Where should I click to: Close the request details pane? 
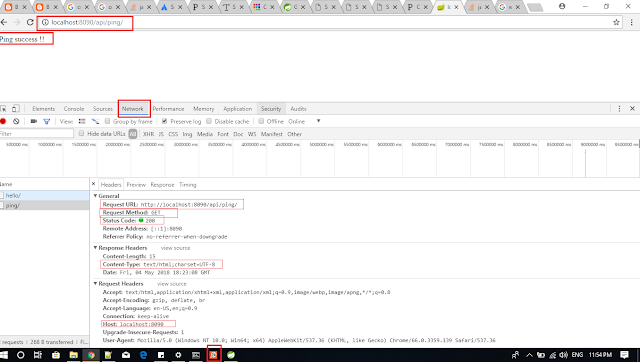[x=93, y=184]
